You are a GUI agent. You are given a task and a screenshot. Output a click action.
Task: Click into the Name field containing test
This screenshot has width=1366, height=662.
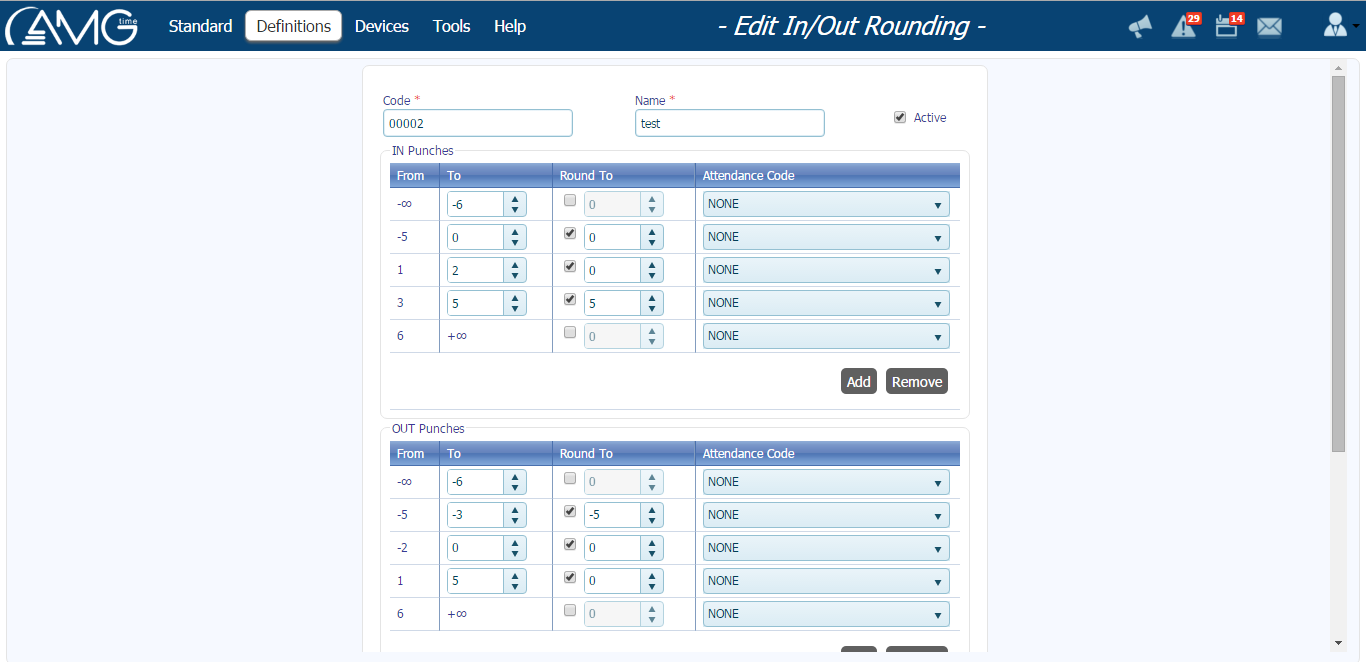pyautogui.click(x=729, y=123)
